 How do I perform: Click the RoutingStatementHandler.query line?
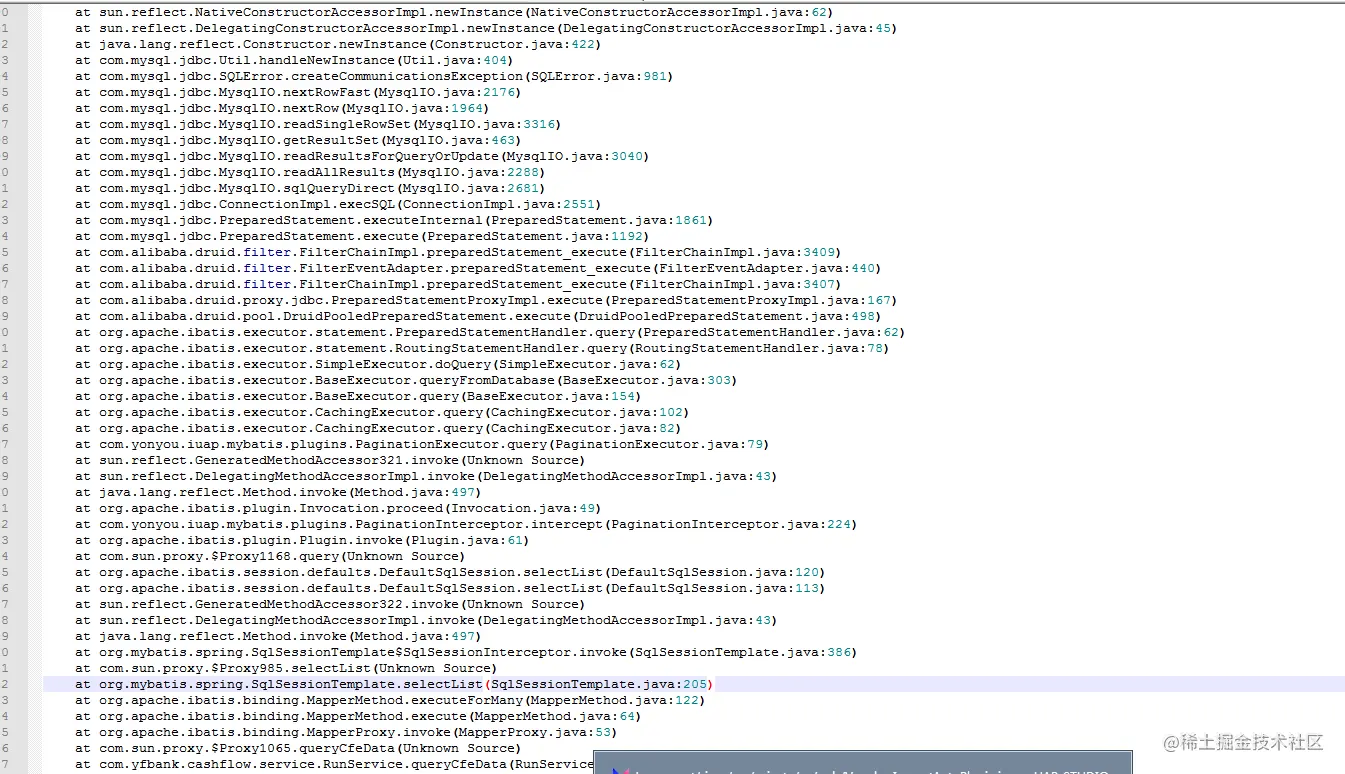(x=482, y=348)
